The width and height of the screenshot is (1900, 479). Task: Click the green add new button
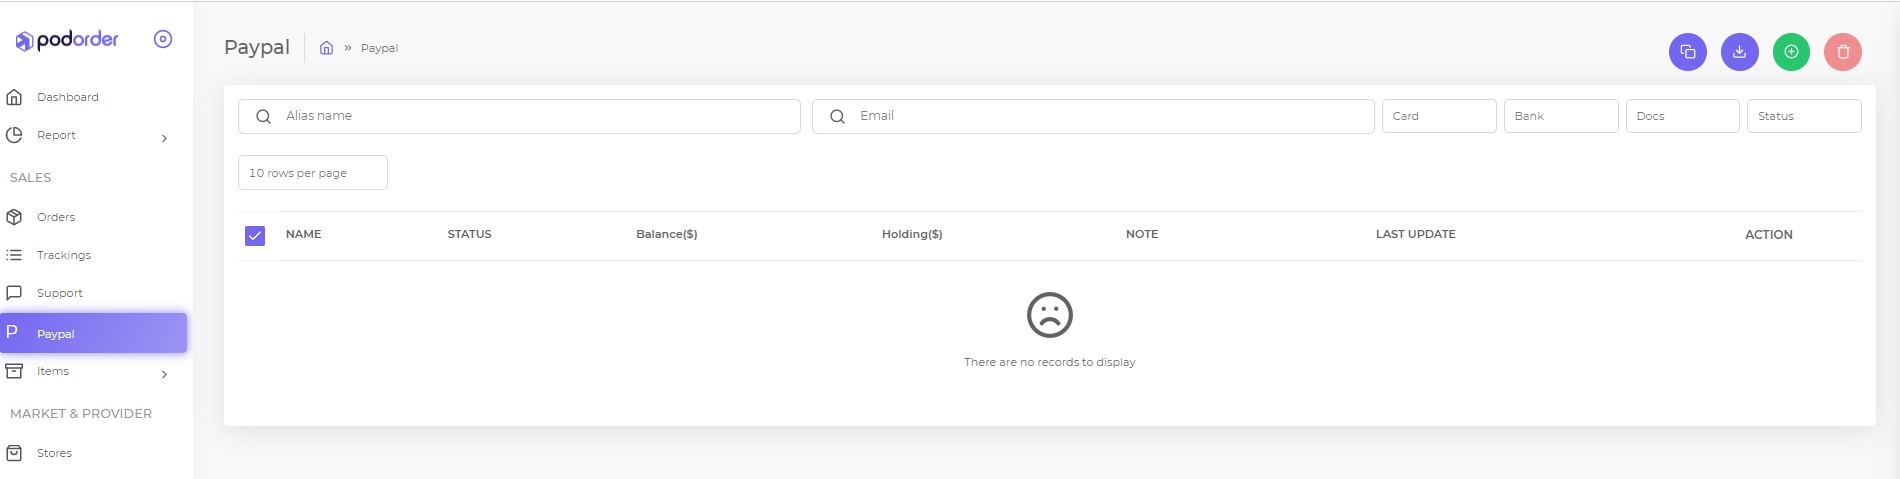[1792, 52]
